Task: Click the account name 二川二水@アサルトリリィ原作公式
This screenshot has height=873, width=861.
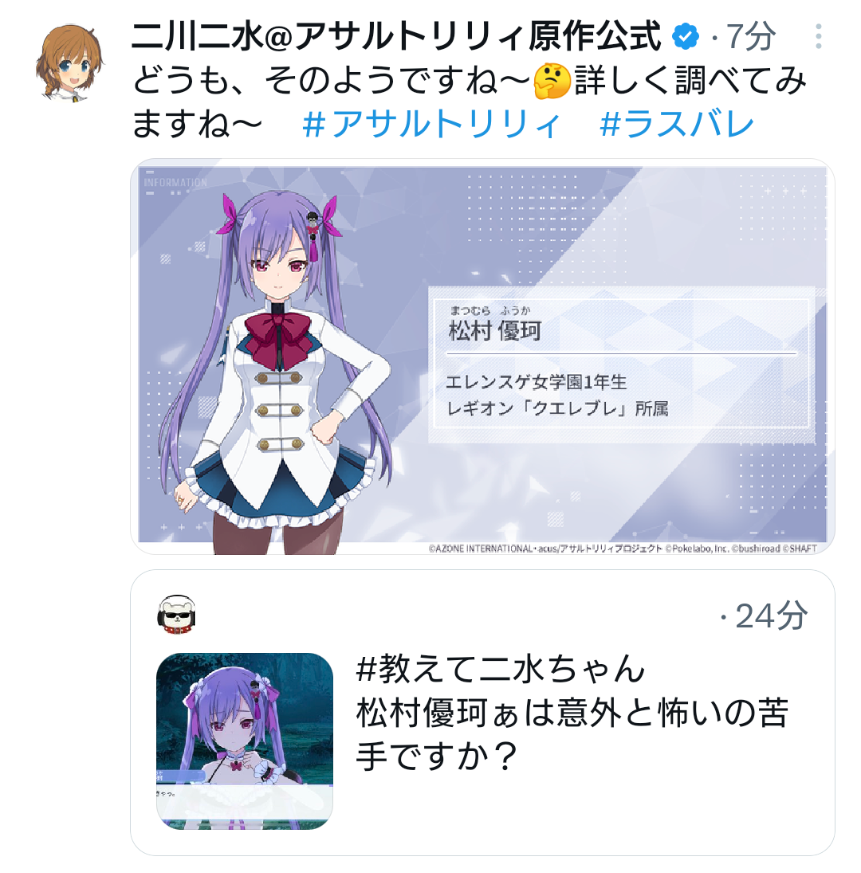Action: click(x=396, y=37)
